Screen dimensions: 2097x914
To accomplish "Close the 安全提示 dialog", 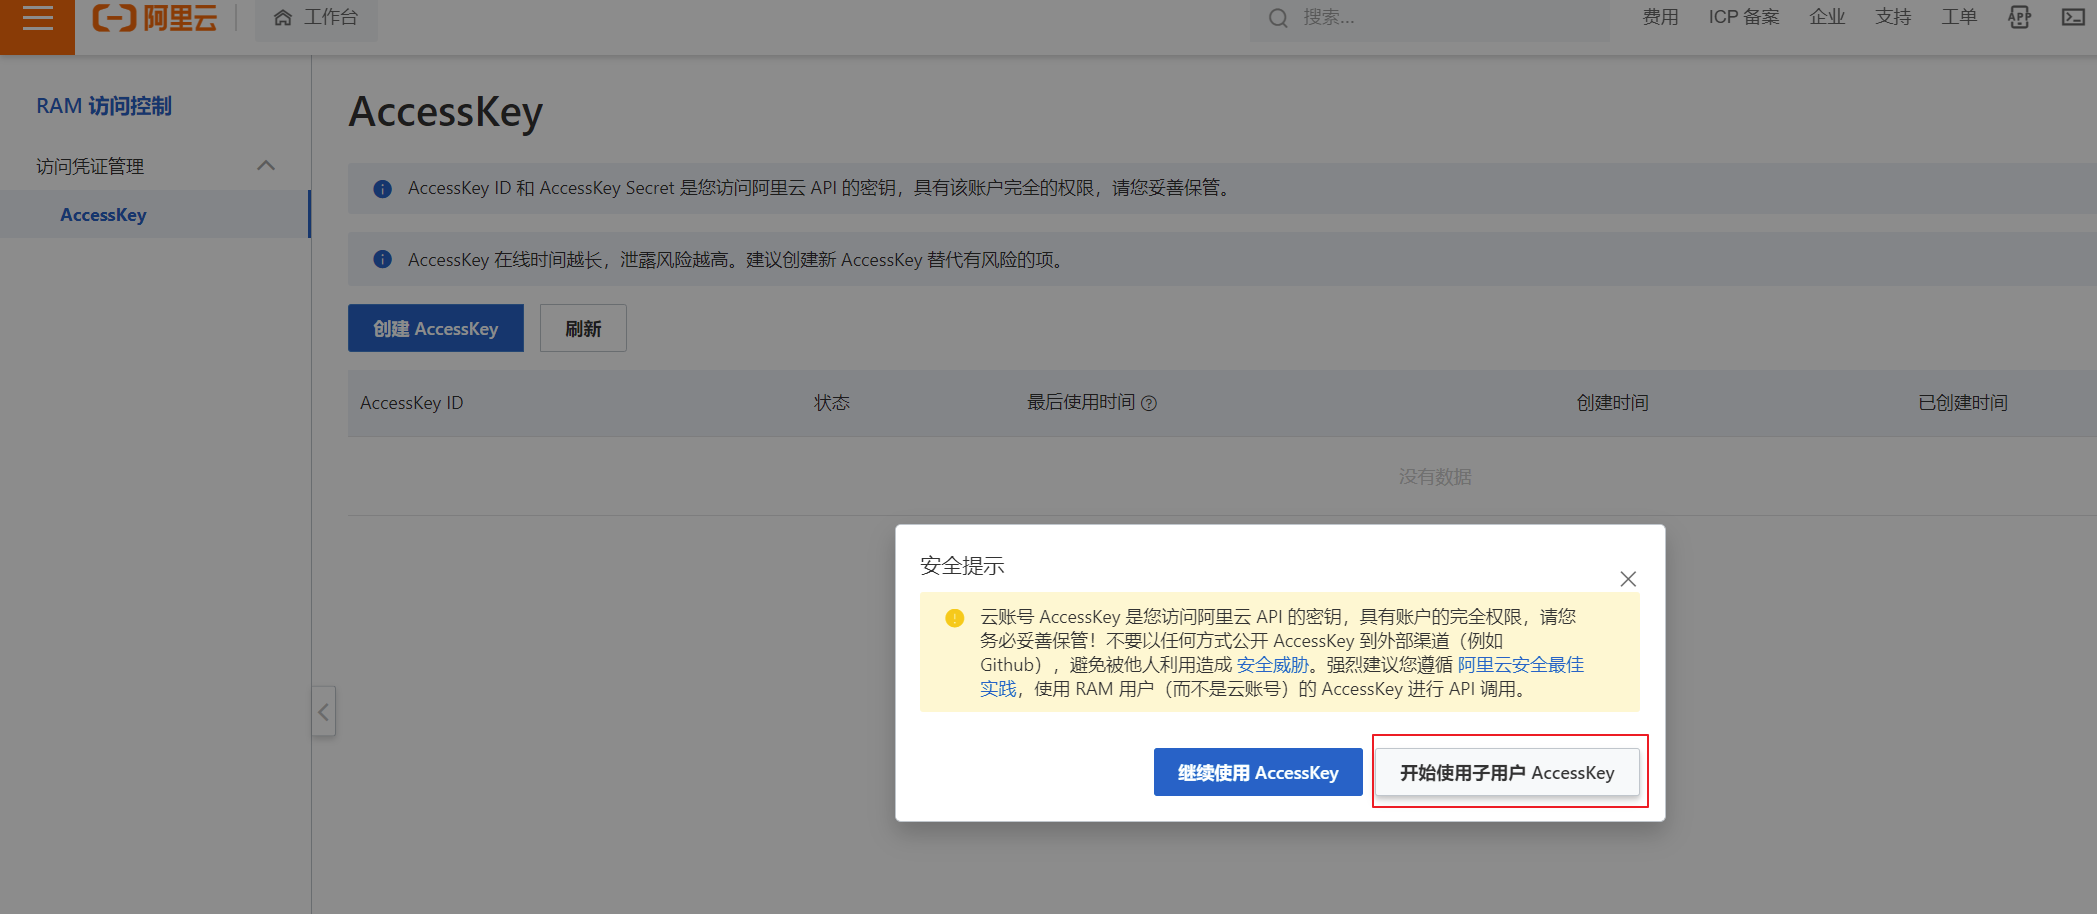I will [1628, 579].
